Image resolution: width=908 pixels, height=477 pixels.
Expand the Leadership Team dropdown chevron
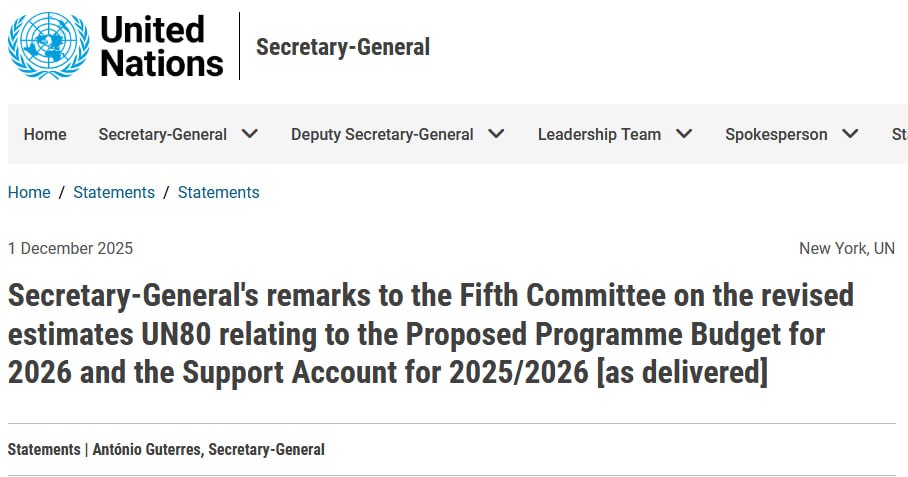click(684, 134)
